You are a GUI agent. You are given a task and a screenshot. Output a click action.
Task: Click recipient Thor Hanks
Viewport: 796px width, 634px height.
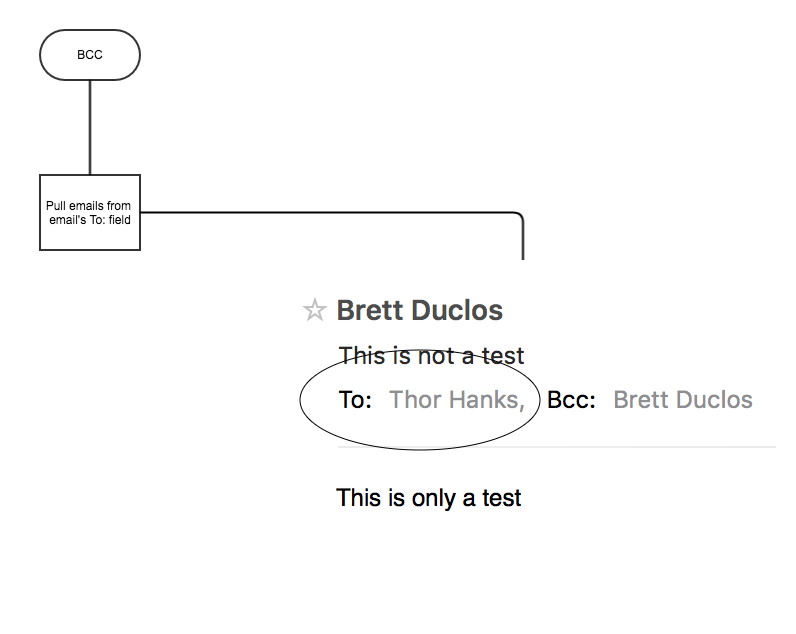453,401
